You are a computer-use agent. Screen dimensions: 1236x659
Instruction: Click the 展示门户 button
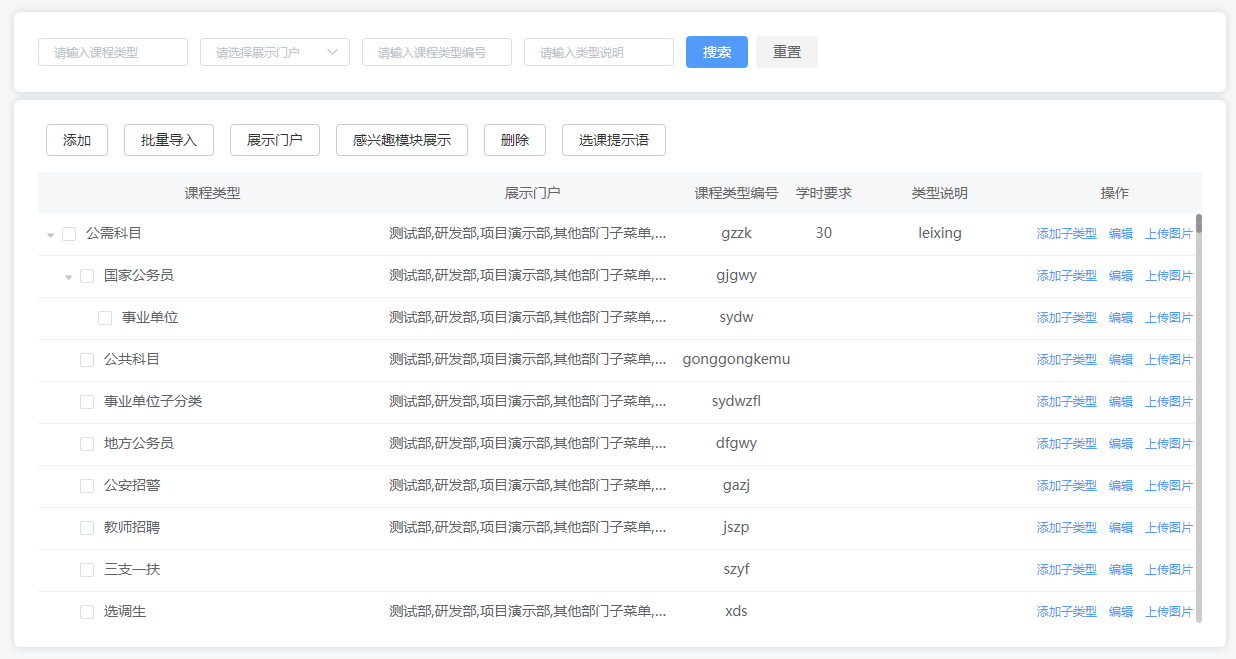click(x=275, y=140)
